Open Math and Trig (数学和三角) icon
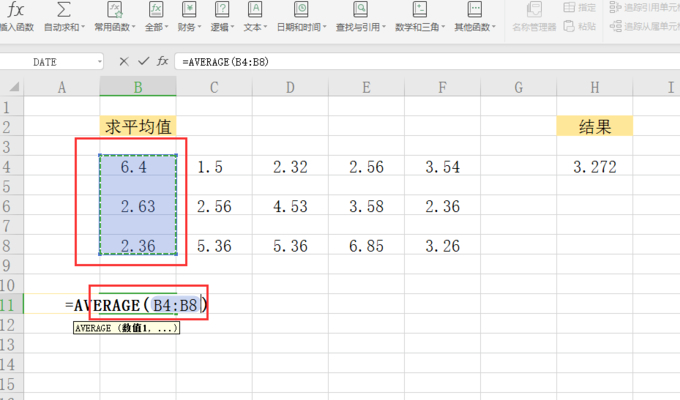Screen dimensions: 680x400 419,10
